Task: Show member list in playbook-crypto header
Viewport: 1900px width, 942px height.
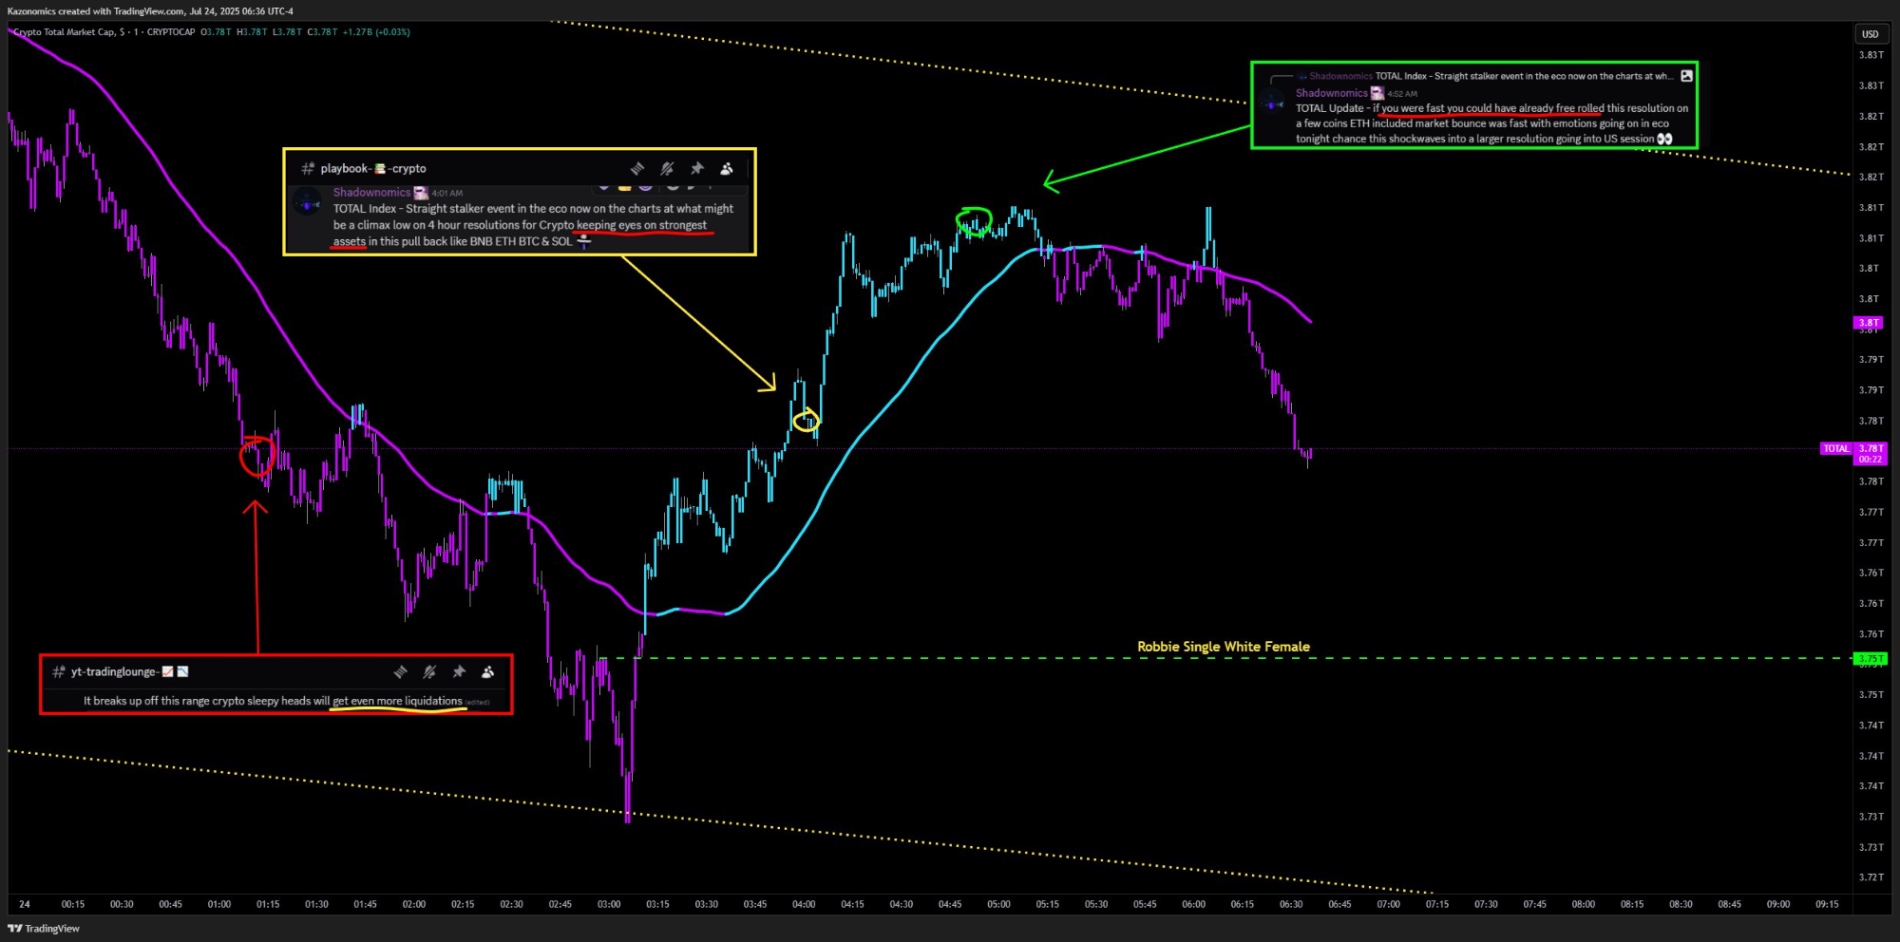Action: click(727, 169)
